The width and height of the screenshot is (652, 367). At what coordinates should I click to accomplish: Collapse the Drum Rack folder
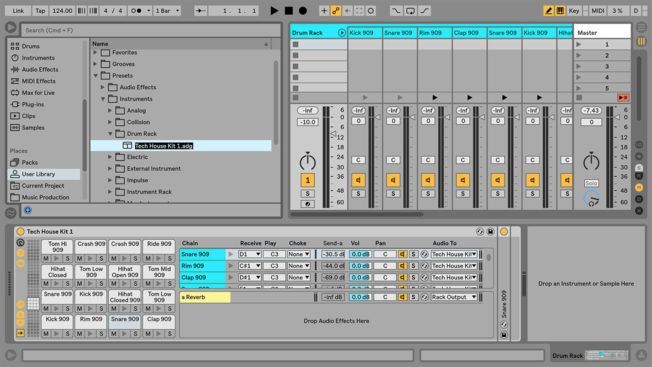pos(110,134)
